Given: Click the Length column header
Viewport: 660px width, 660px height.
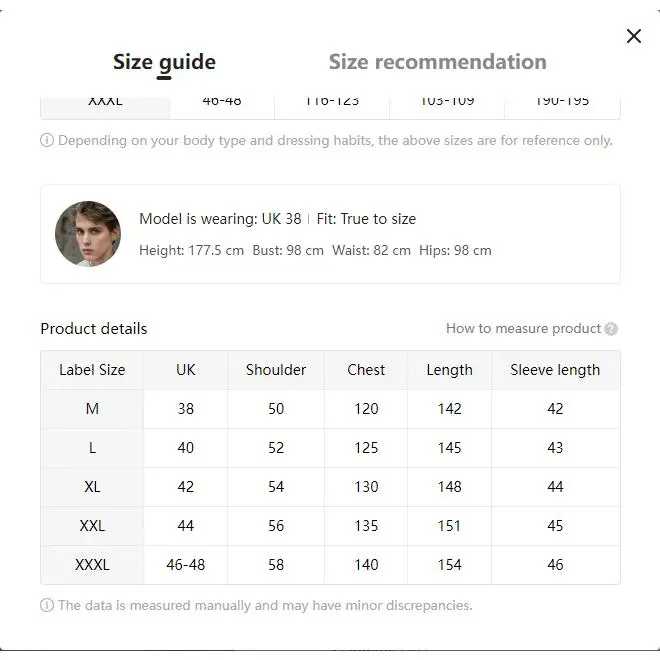Looking at the screenshot, I should pos(450,370).
